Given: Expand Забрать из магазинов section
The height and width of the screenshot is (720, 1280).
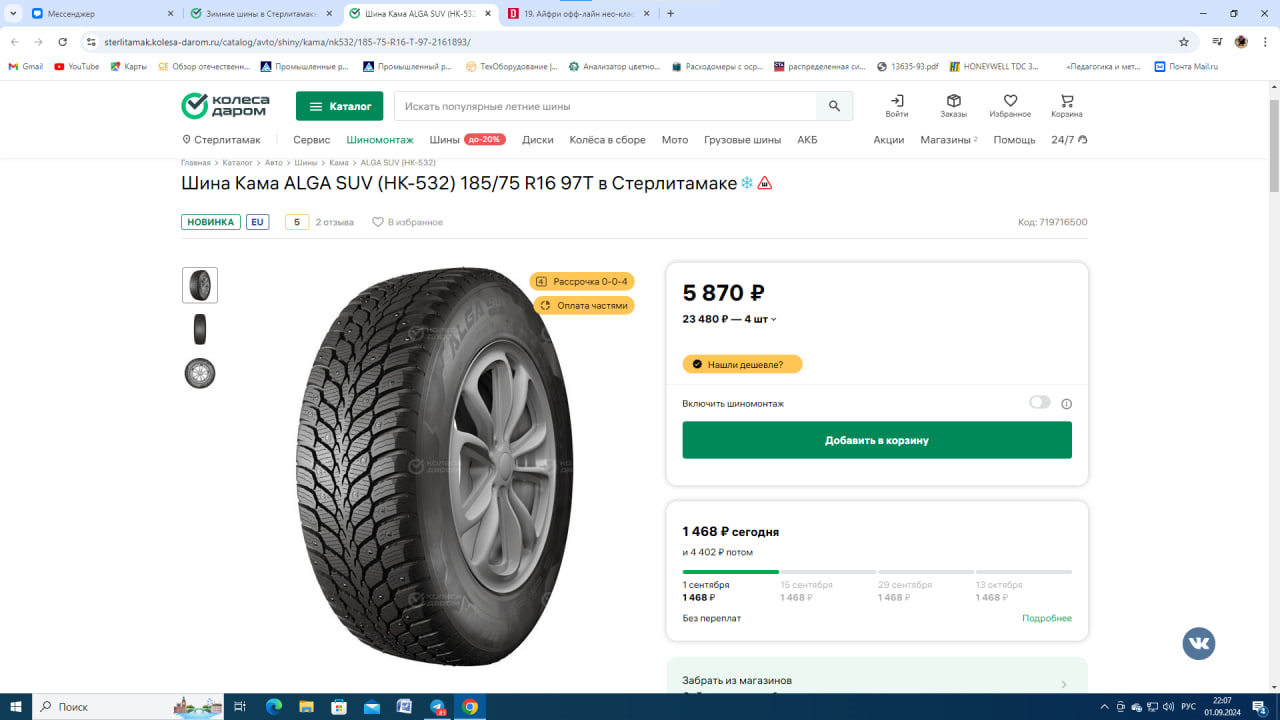Looking at the screenshot, I should click(x=1063, y=684).
